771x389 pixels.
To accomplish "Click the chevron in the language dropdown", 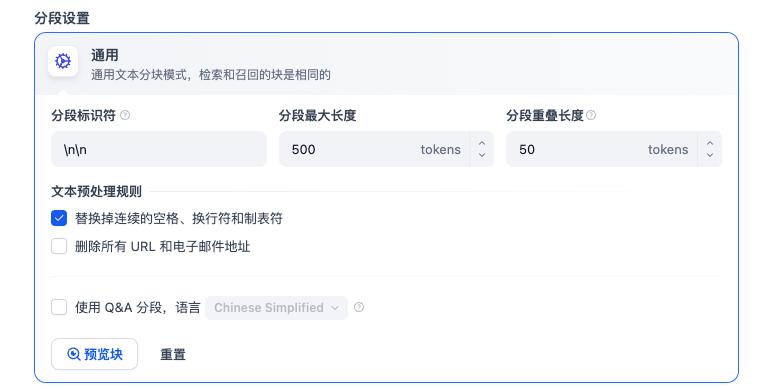I will click(x=335, y=308).
